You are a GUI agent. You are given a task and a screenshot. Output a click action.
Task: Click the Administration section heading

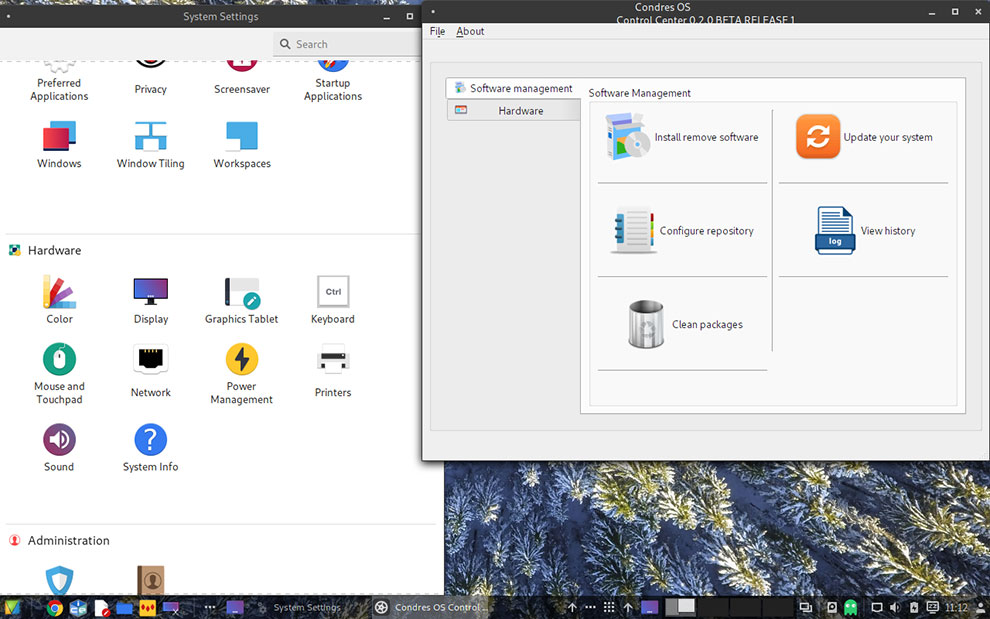tap(68, 541)
